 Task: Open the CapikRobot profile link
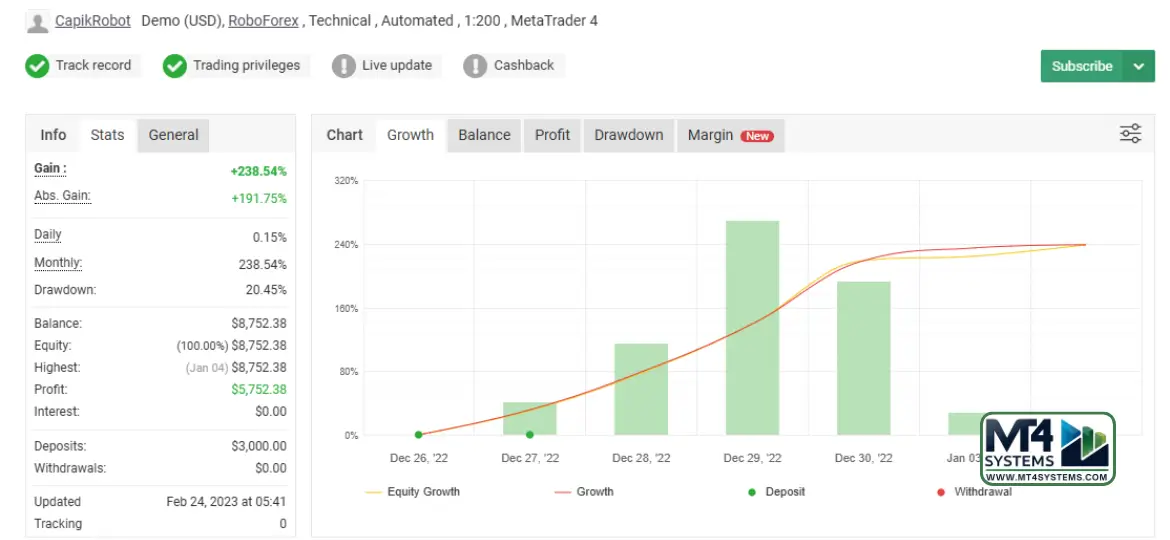click(93, 21)
